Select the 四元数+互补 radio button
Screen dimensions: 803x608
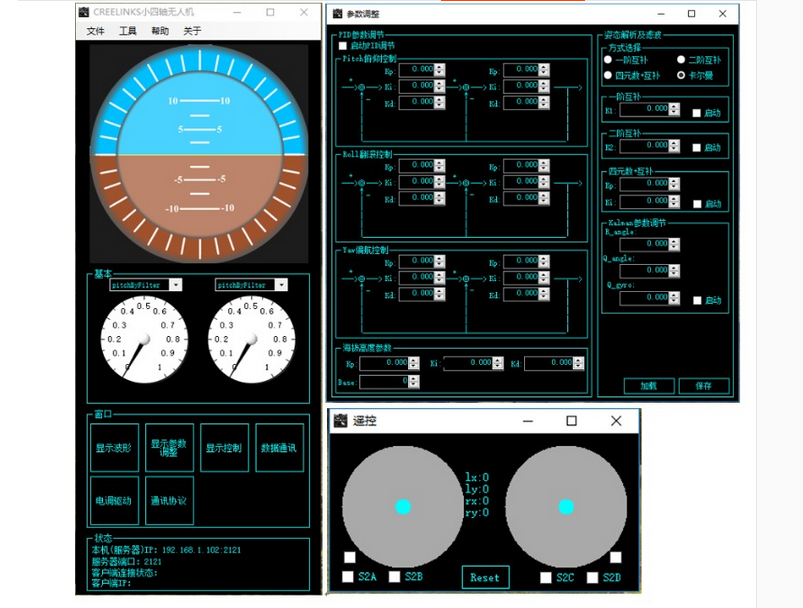(608, 75)
